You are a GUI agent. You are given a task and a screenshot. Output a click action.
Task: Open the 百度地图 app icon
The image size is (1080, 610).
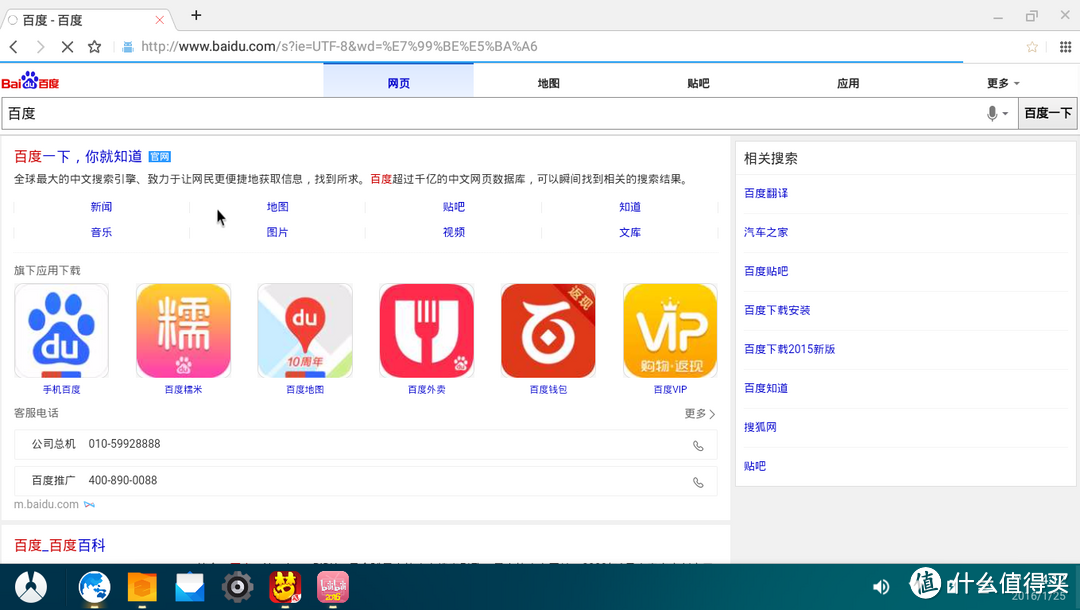(305, 331)
